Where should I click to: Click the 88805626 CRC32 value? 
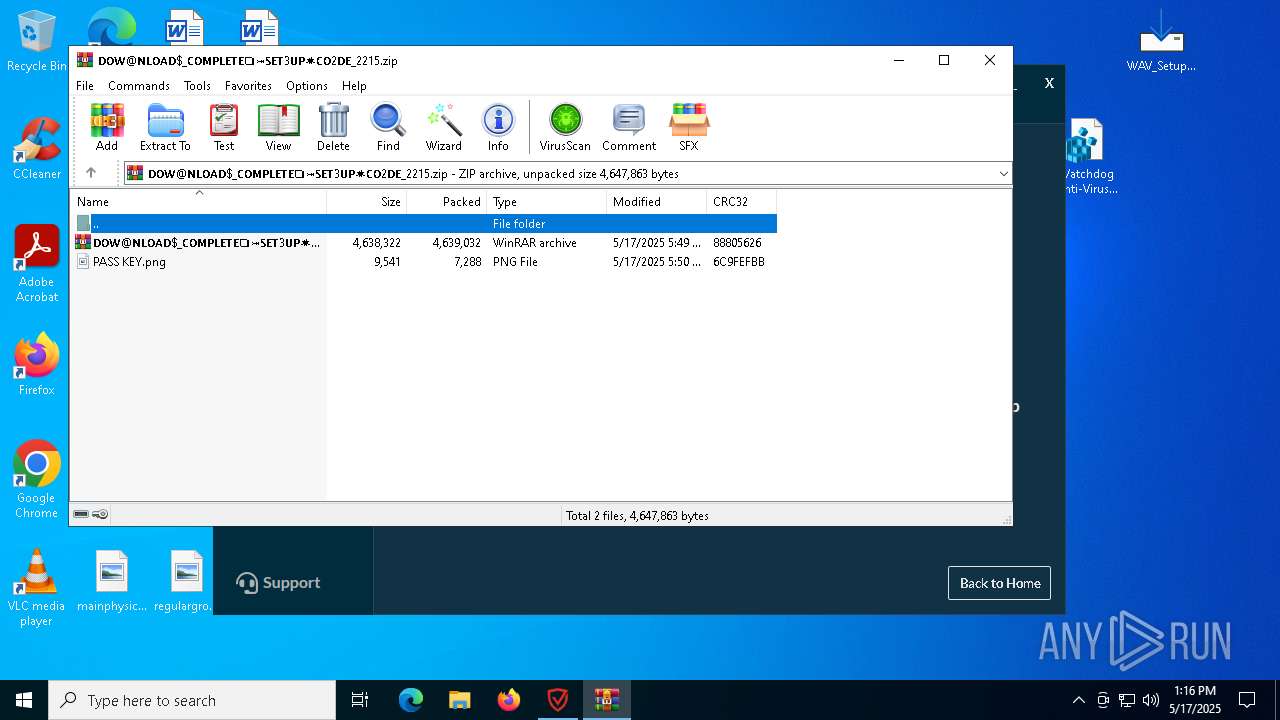(x=737, y=243)
